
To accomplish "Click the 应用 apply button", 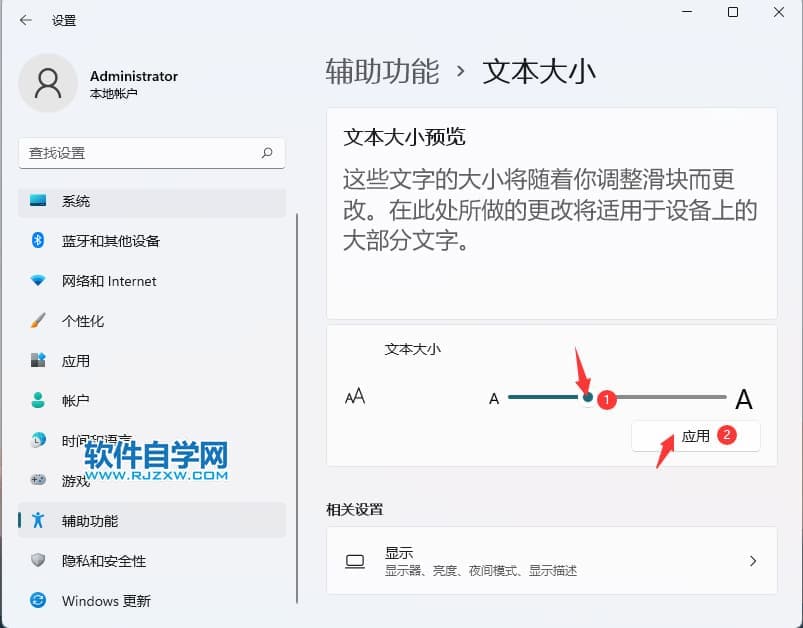I will [695, 436].
